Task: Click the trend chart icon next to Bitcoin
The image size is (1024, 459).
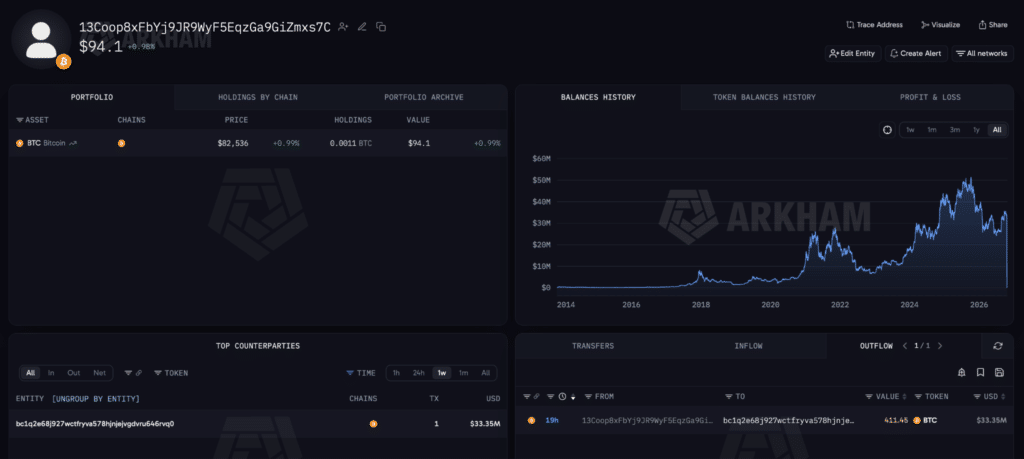Action: (73, 143)
